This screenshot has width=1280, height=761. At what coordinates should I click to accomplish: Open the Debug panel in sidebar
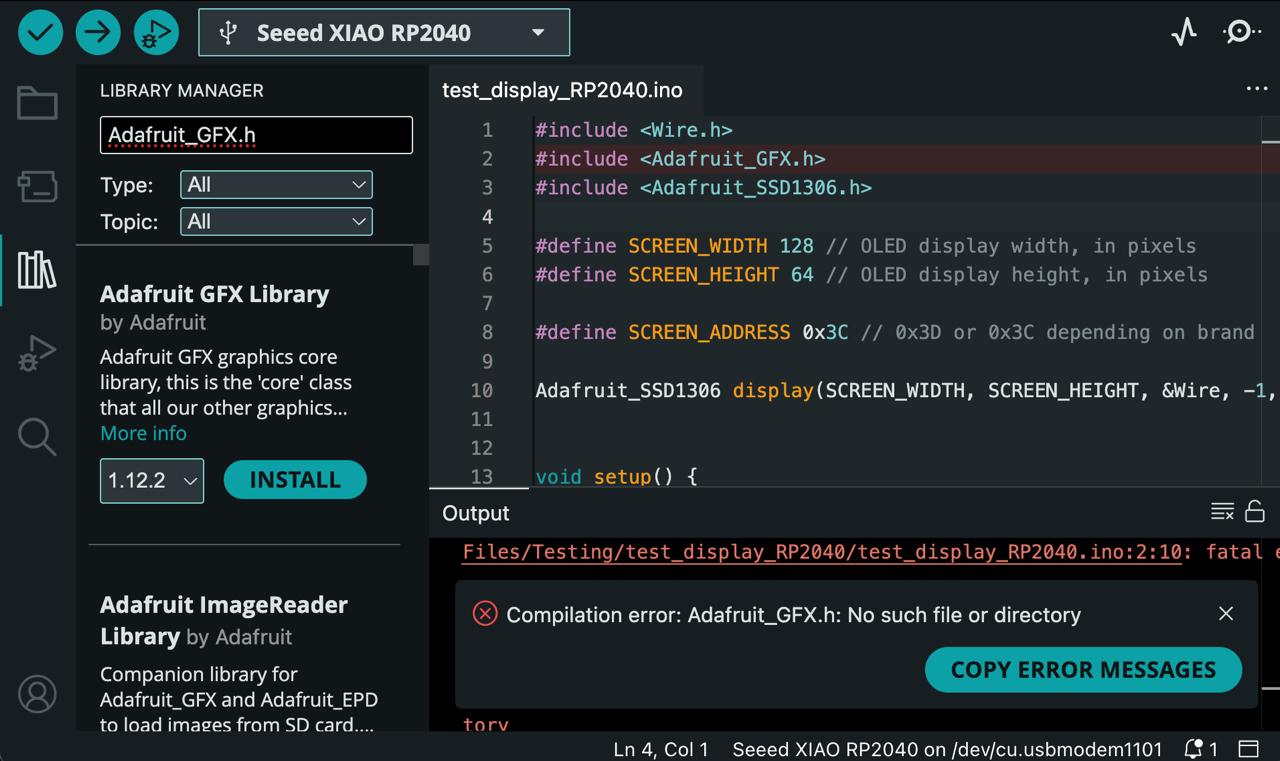[x=37, y=354]
